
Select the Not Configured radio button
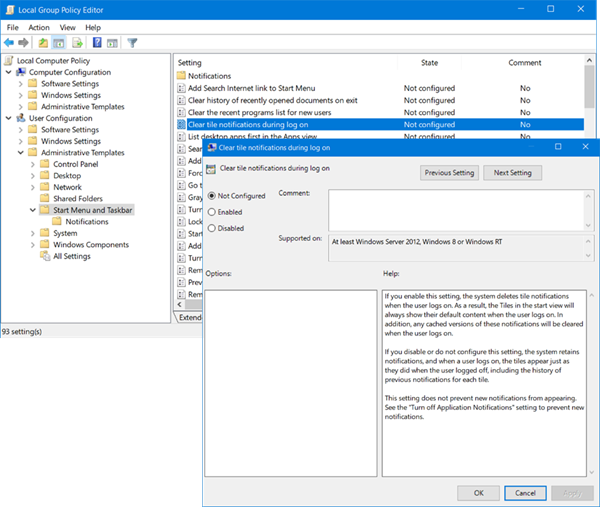(212, 196)
